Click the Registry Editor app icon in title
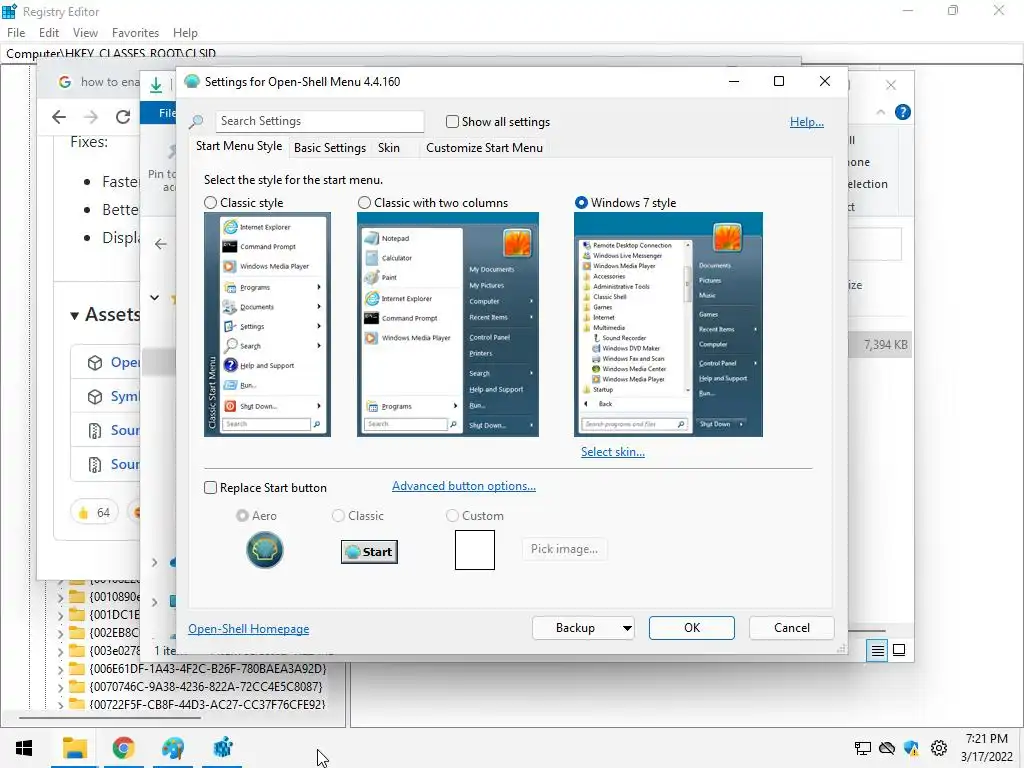 pos(9,11)
